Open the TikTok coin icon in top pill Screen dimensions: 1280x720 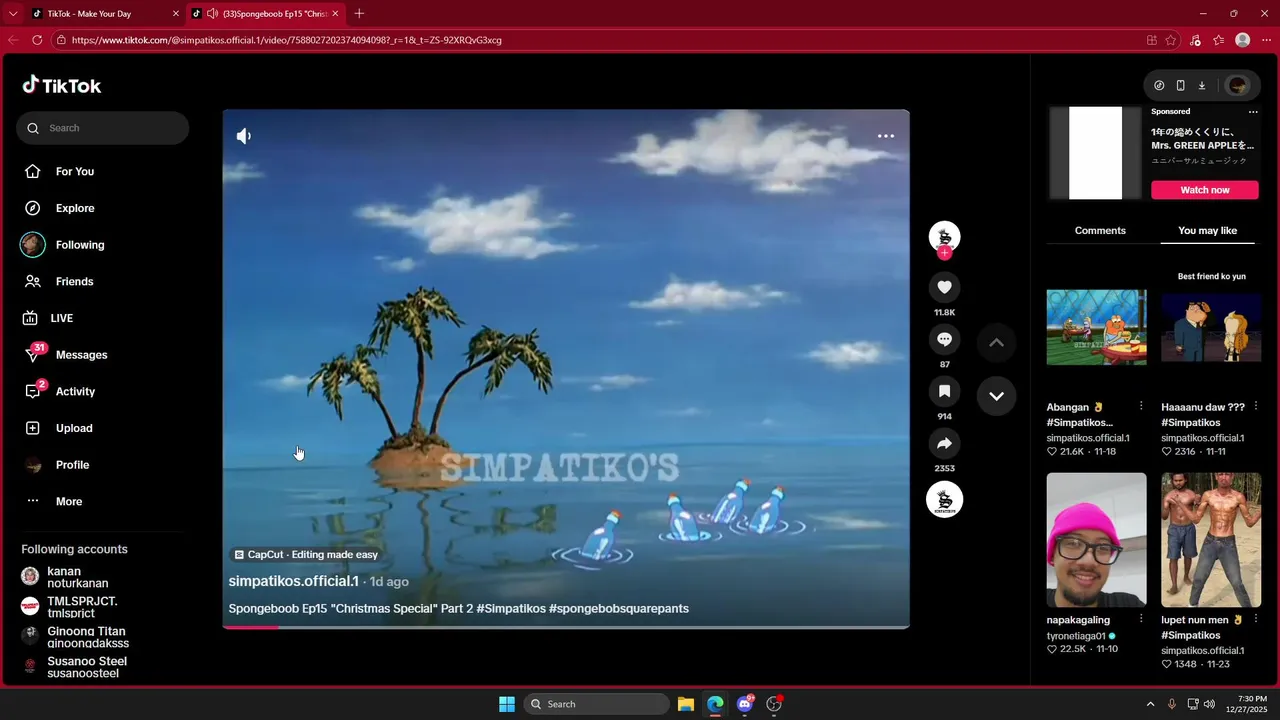click(1159, 85)
